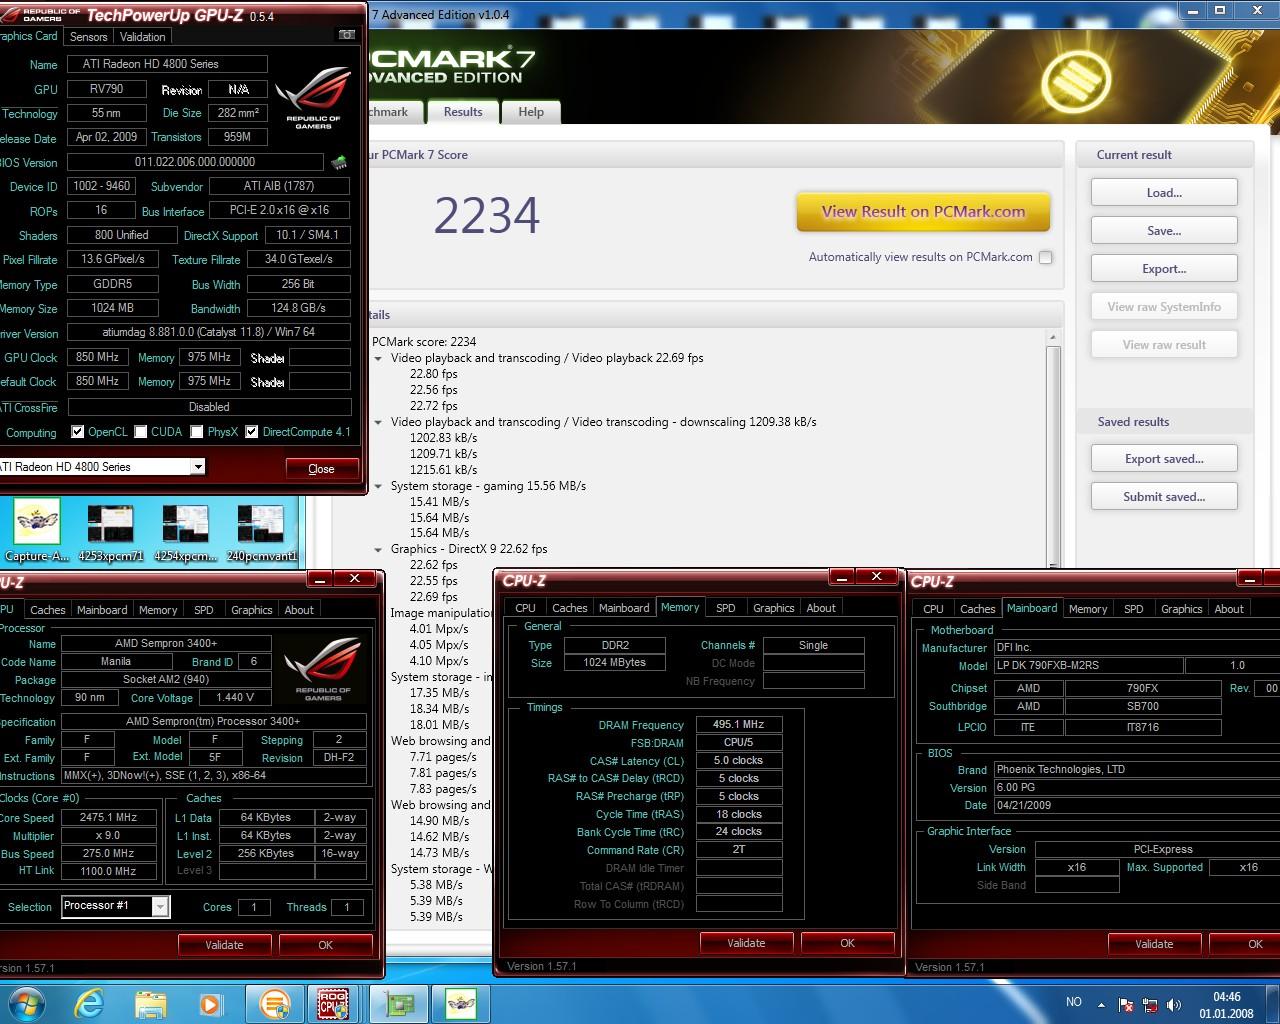Open the GPU selection dropdown in GPU-Z
Image resolution: width=1280 pixels, height=1024 pixels.
click(x=197, y=467)
